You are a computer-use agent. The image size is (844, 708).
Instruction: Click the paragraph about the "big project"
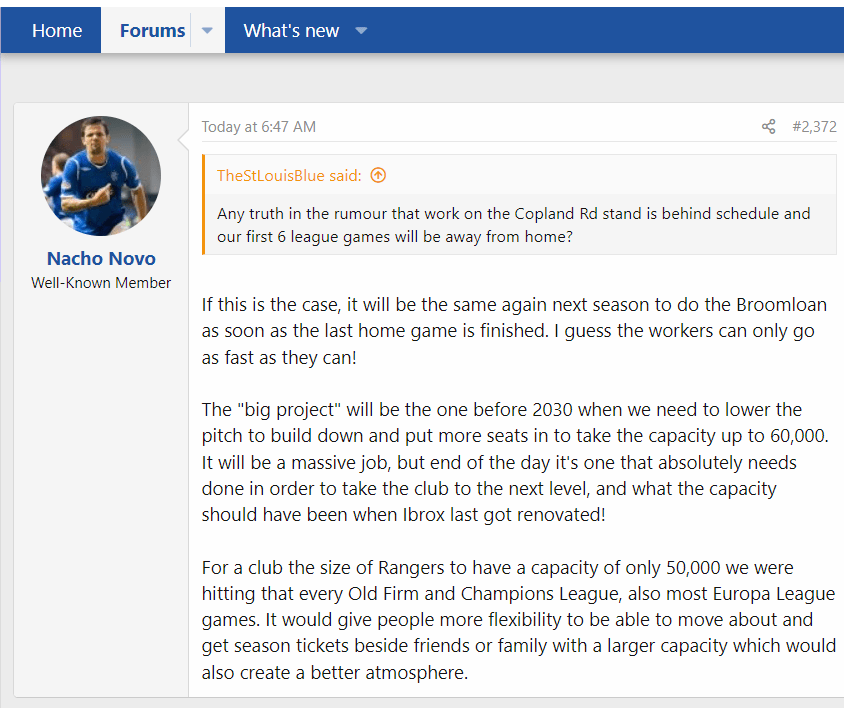pos(515,462)
